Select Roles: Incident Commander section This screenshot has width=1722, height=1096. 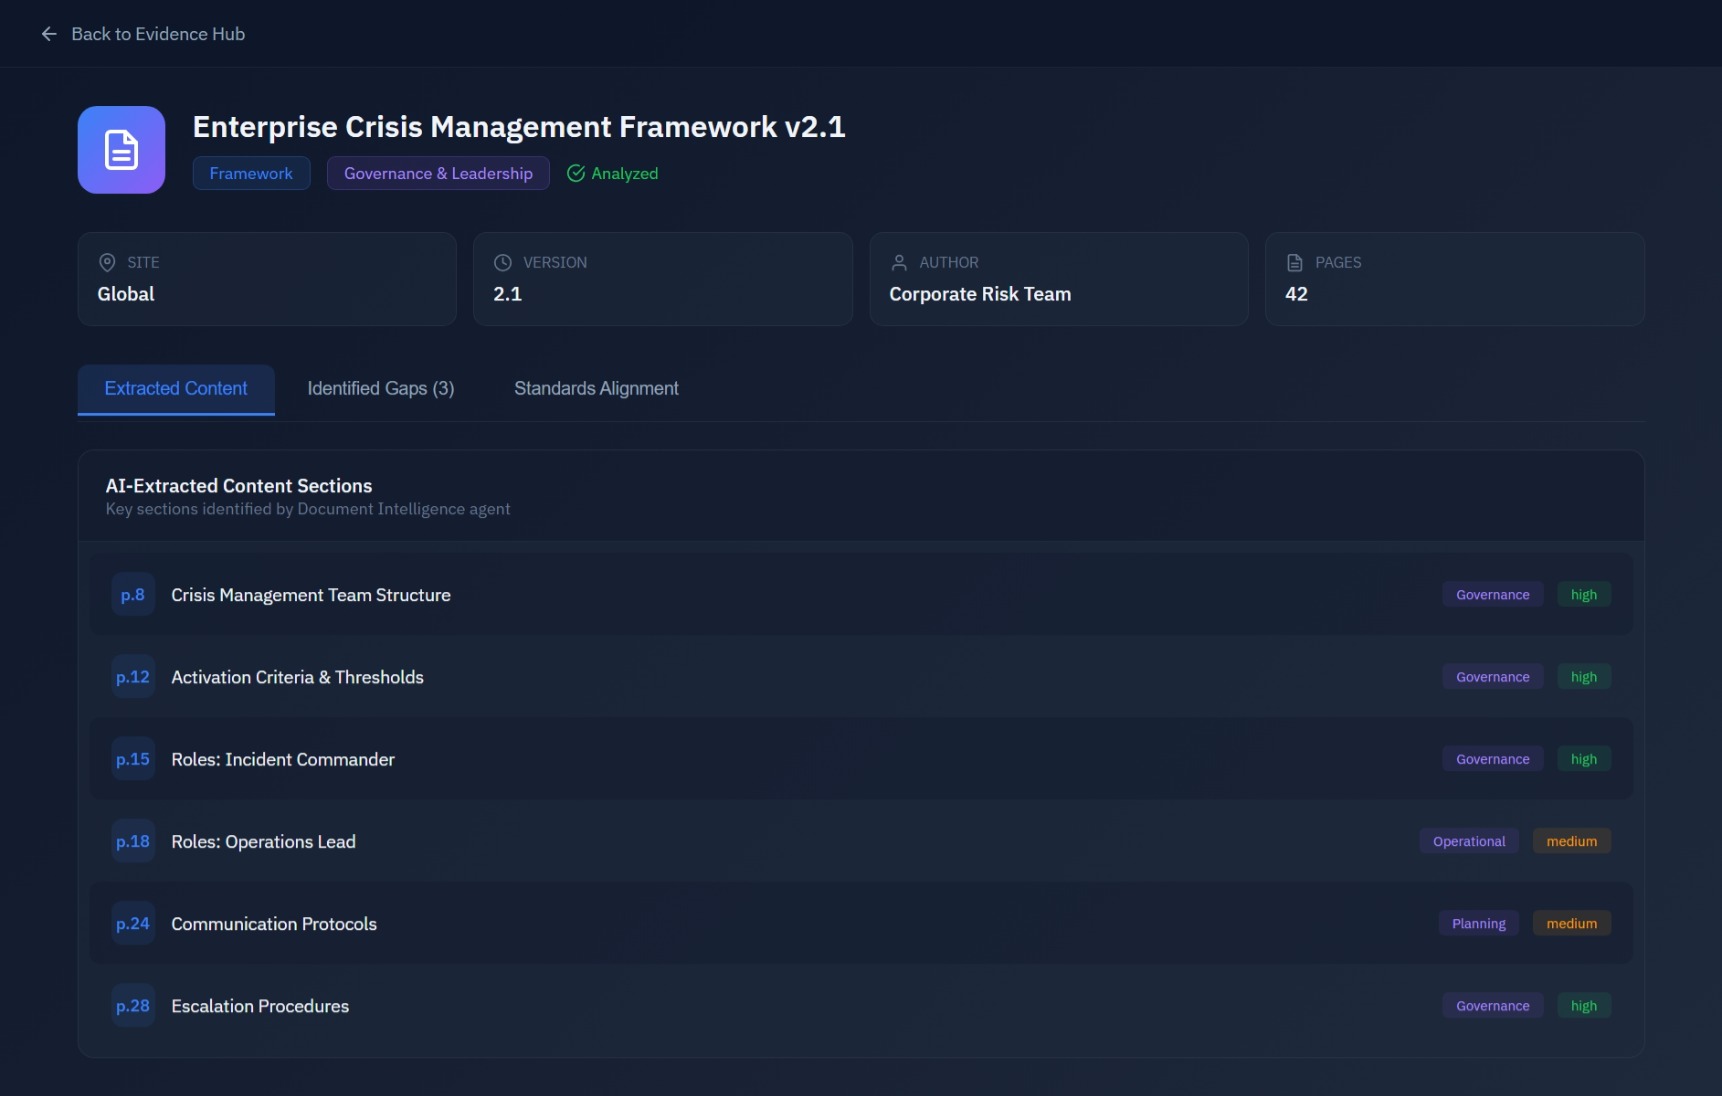point(283,760)
